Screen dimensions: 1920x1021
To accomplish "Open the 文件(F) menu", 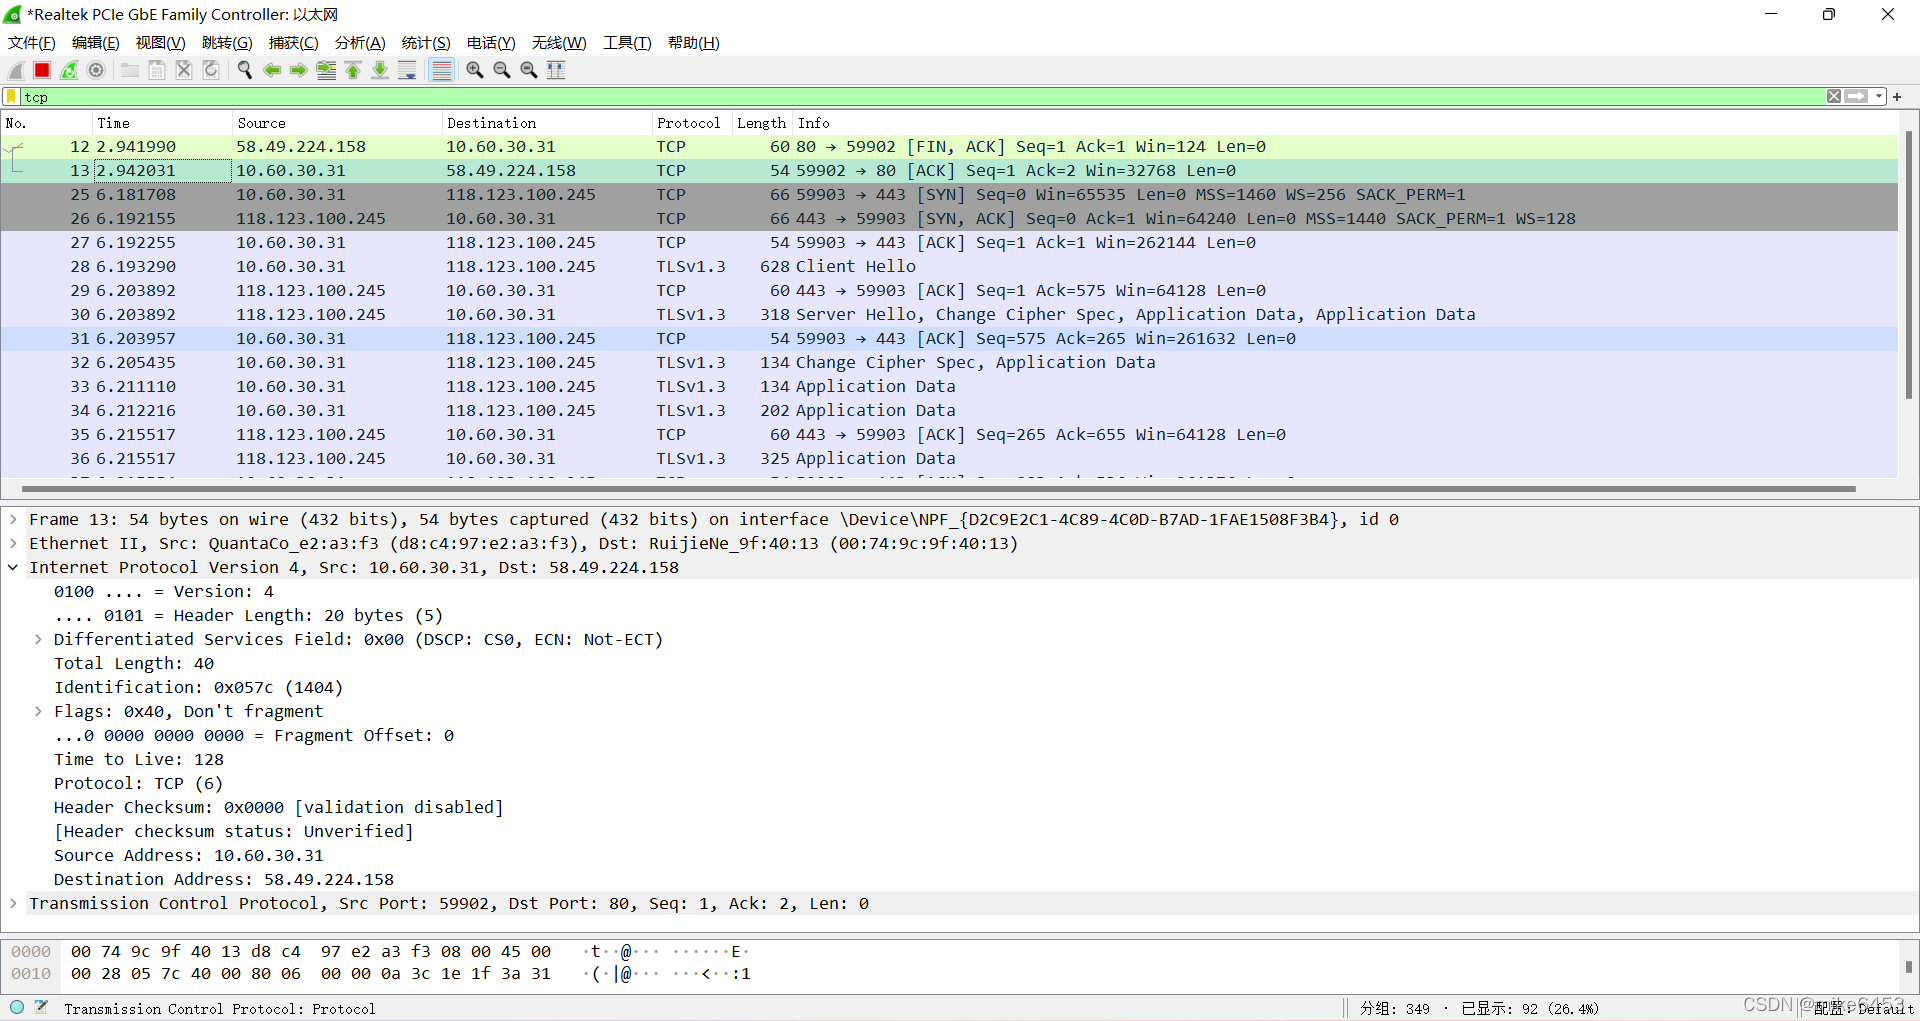I will [32, 43].
